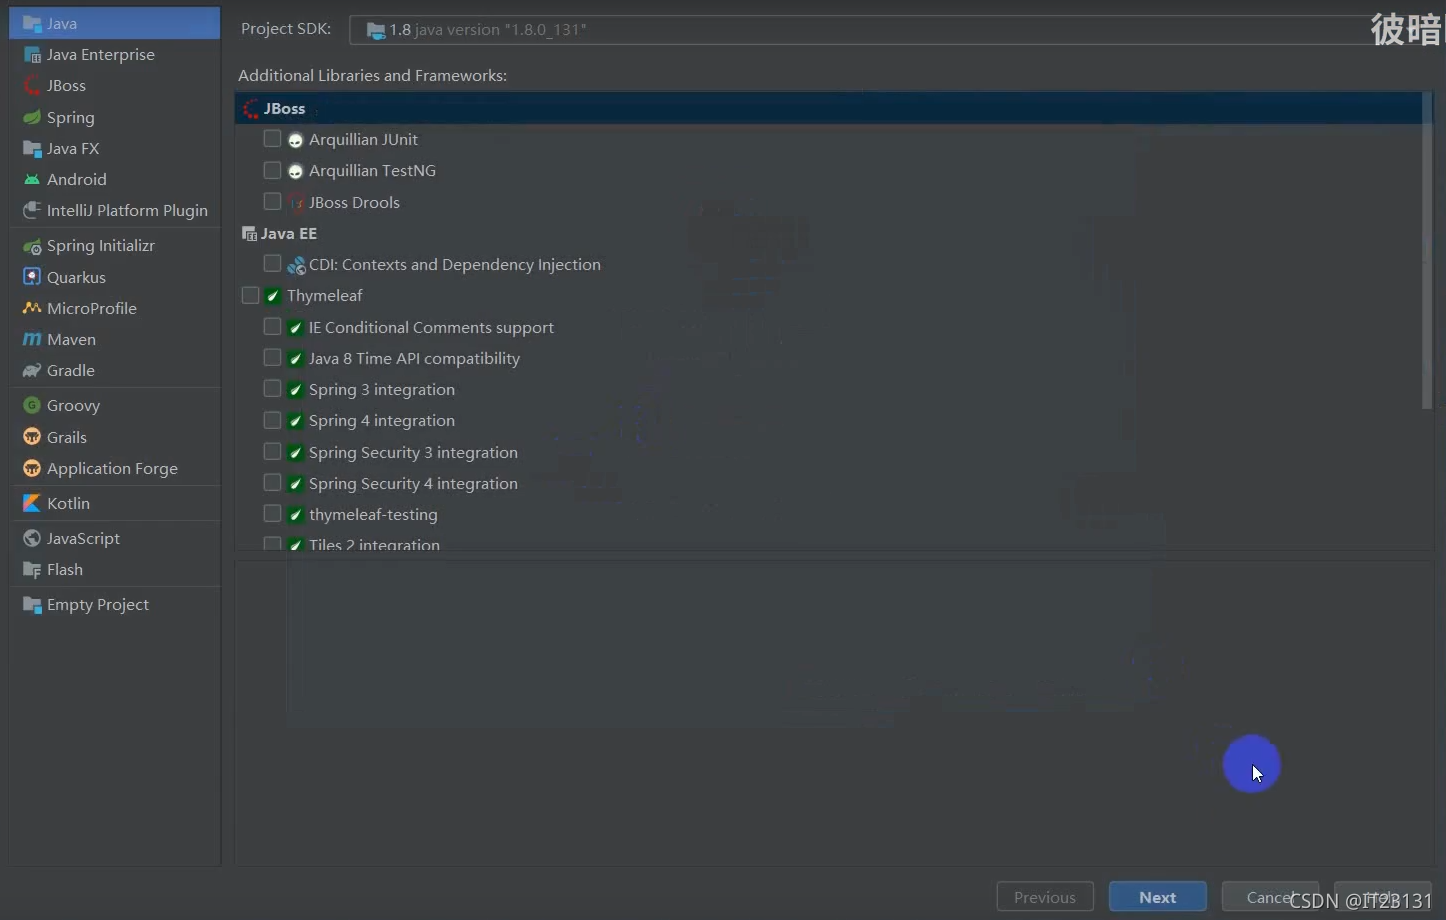
Task: Click the Groovy icon
Action: coord(32,405)
